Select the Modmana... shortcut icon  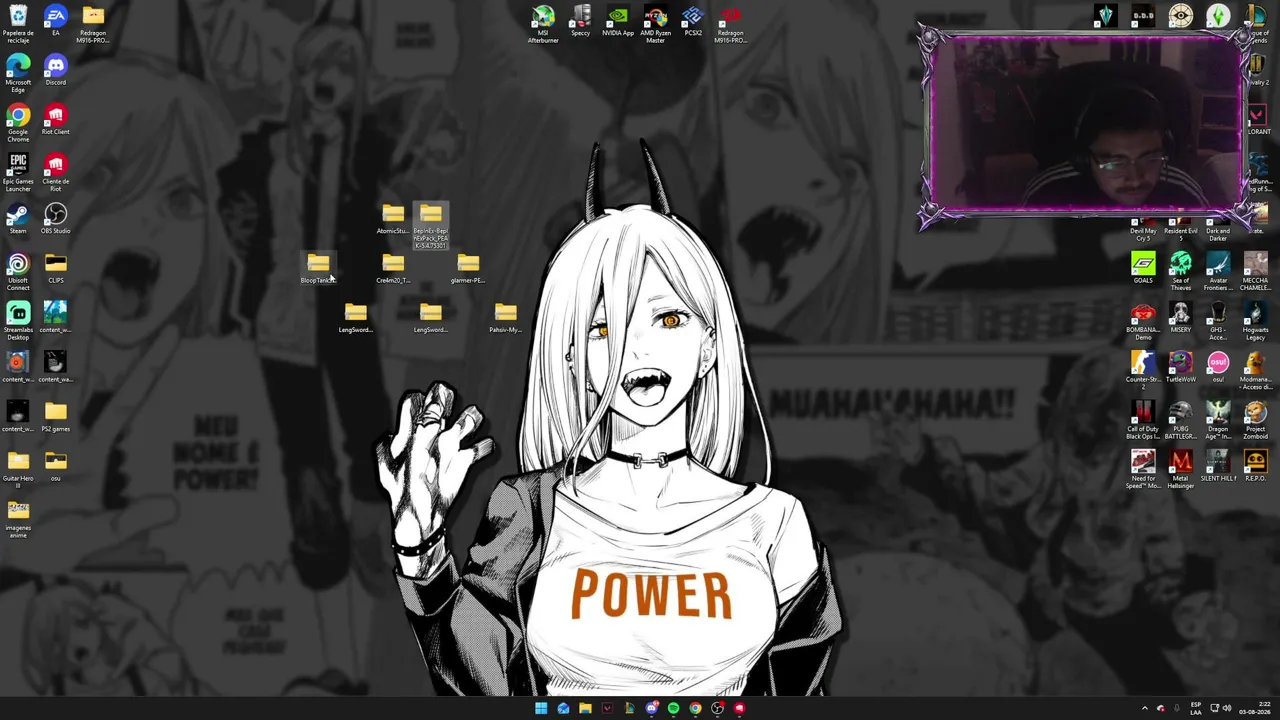click(x=1255, y=371)
